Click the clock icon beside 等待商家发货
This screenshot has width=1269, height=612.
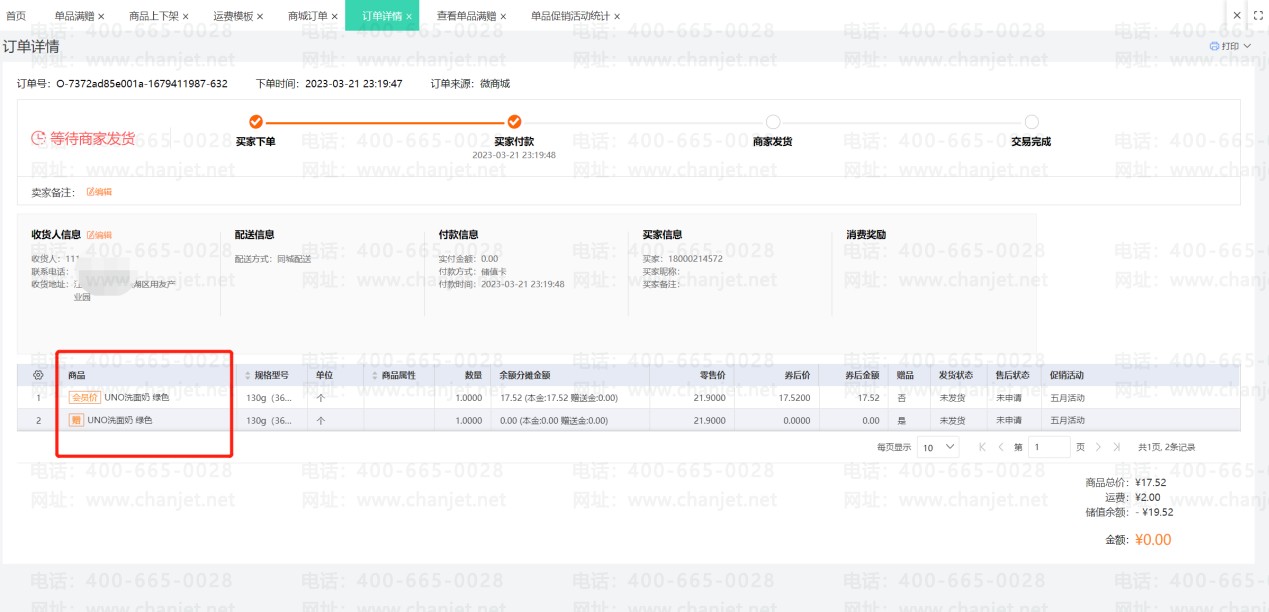38,138
